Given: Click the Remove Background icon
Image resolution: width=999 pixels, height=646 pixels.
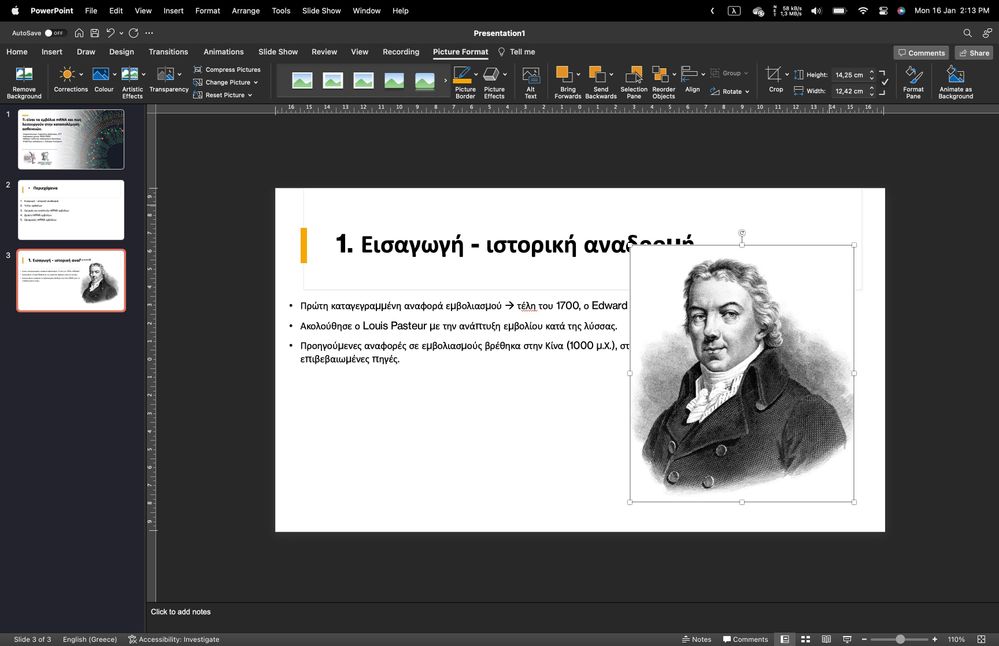Looking at the screenshot, I should click(24, 75).
